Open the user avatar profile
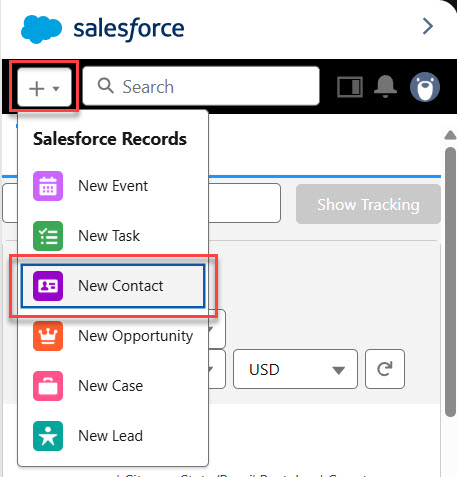Screen dimensions: 457x477 point(425,87)
